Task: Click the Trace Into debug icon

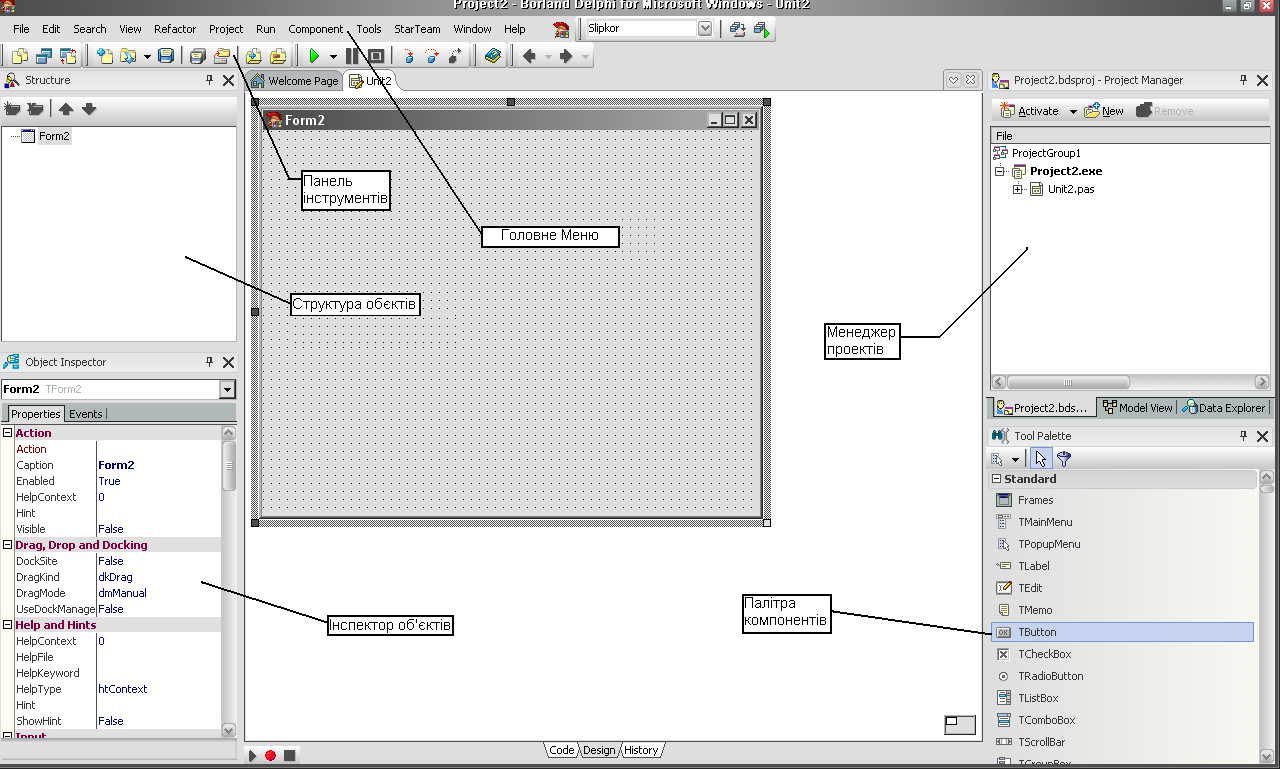Action: [409, 56]
